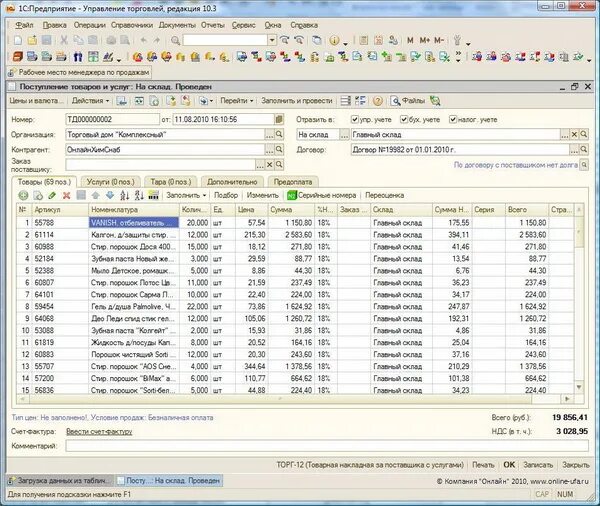Expand the Заполнить dropdown in table toolbar
The width and height of the screenshot is (600, 506).
(186, 196)
